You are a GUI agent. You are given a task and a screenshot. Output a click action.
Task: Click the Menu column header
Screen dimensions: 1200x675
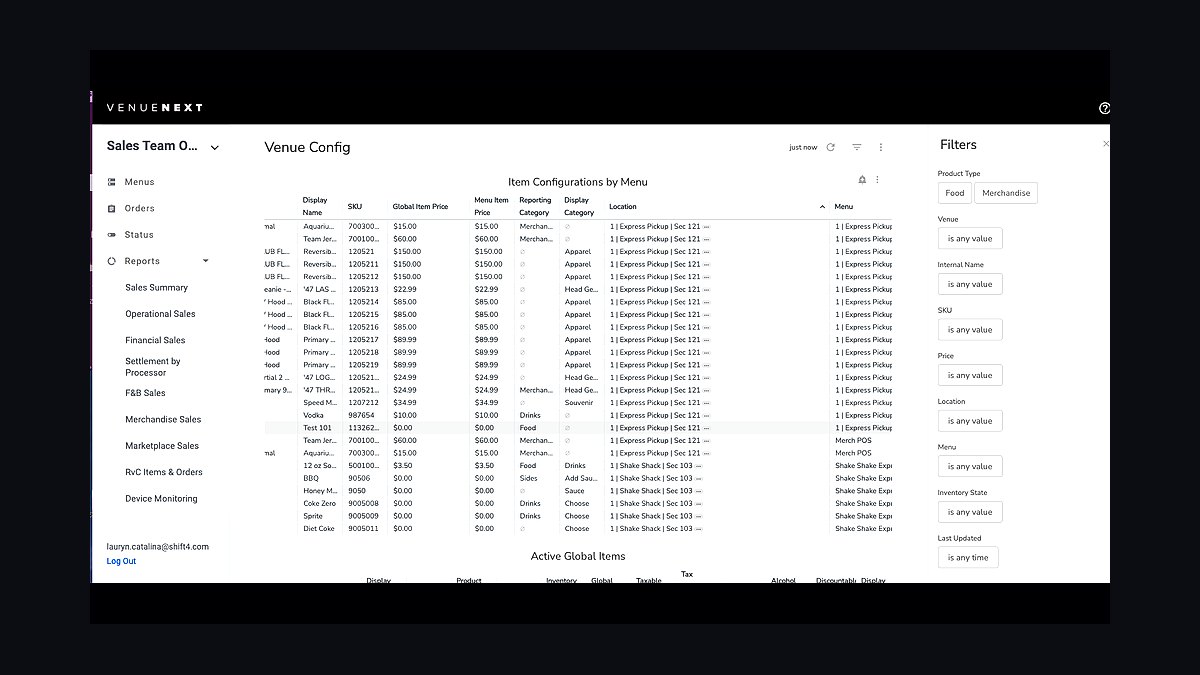tap(844, 207)
